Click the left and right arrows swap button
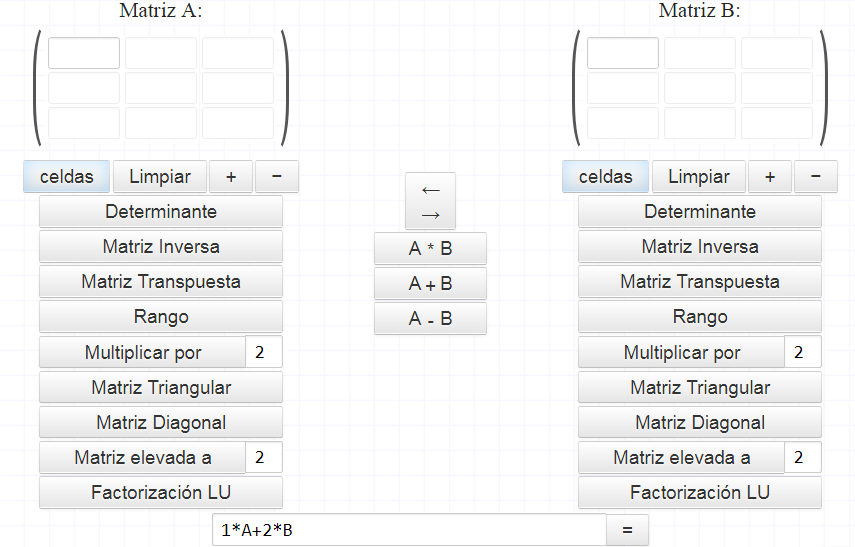This screenshot has height=547, width=855. 430,202
